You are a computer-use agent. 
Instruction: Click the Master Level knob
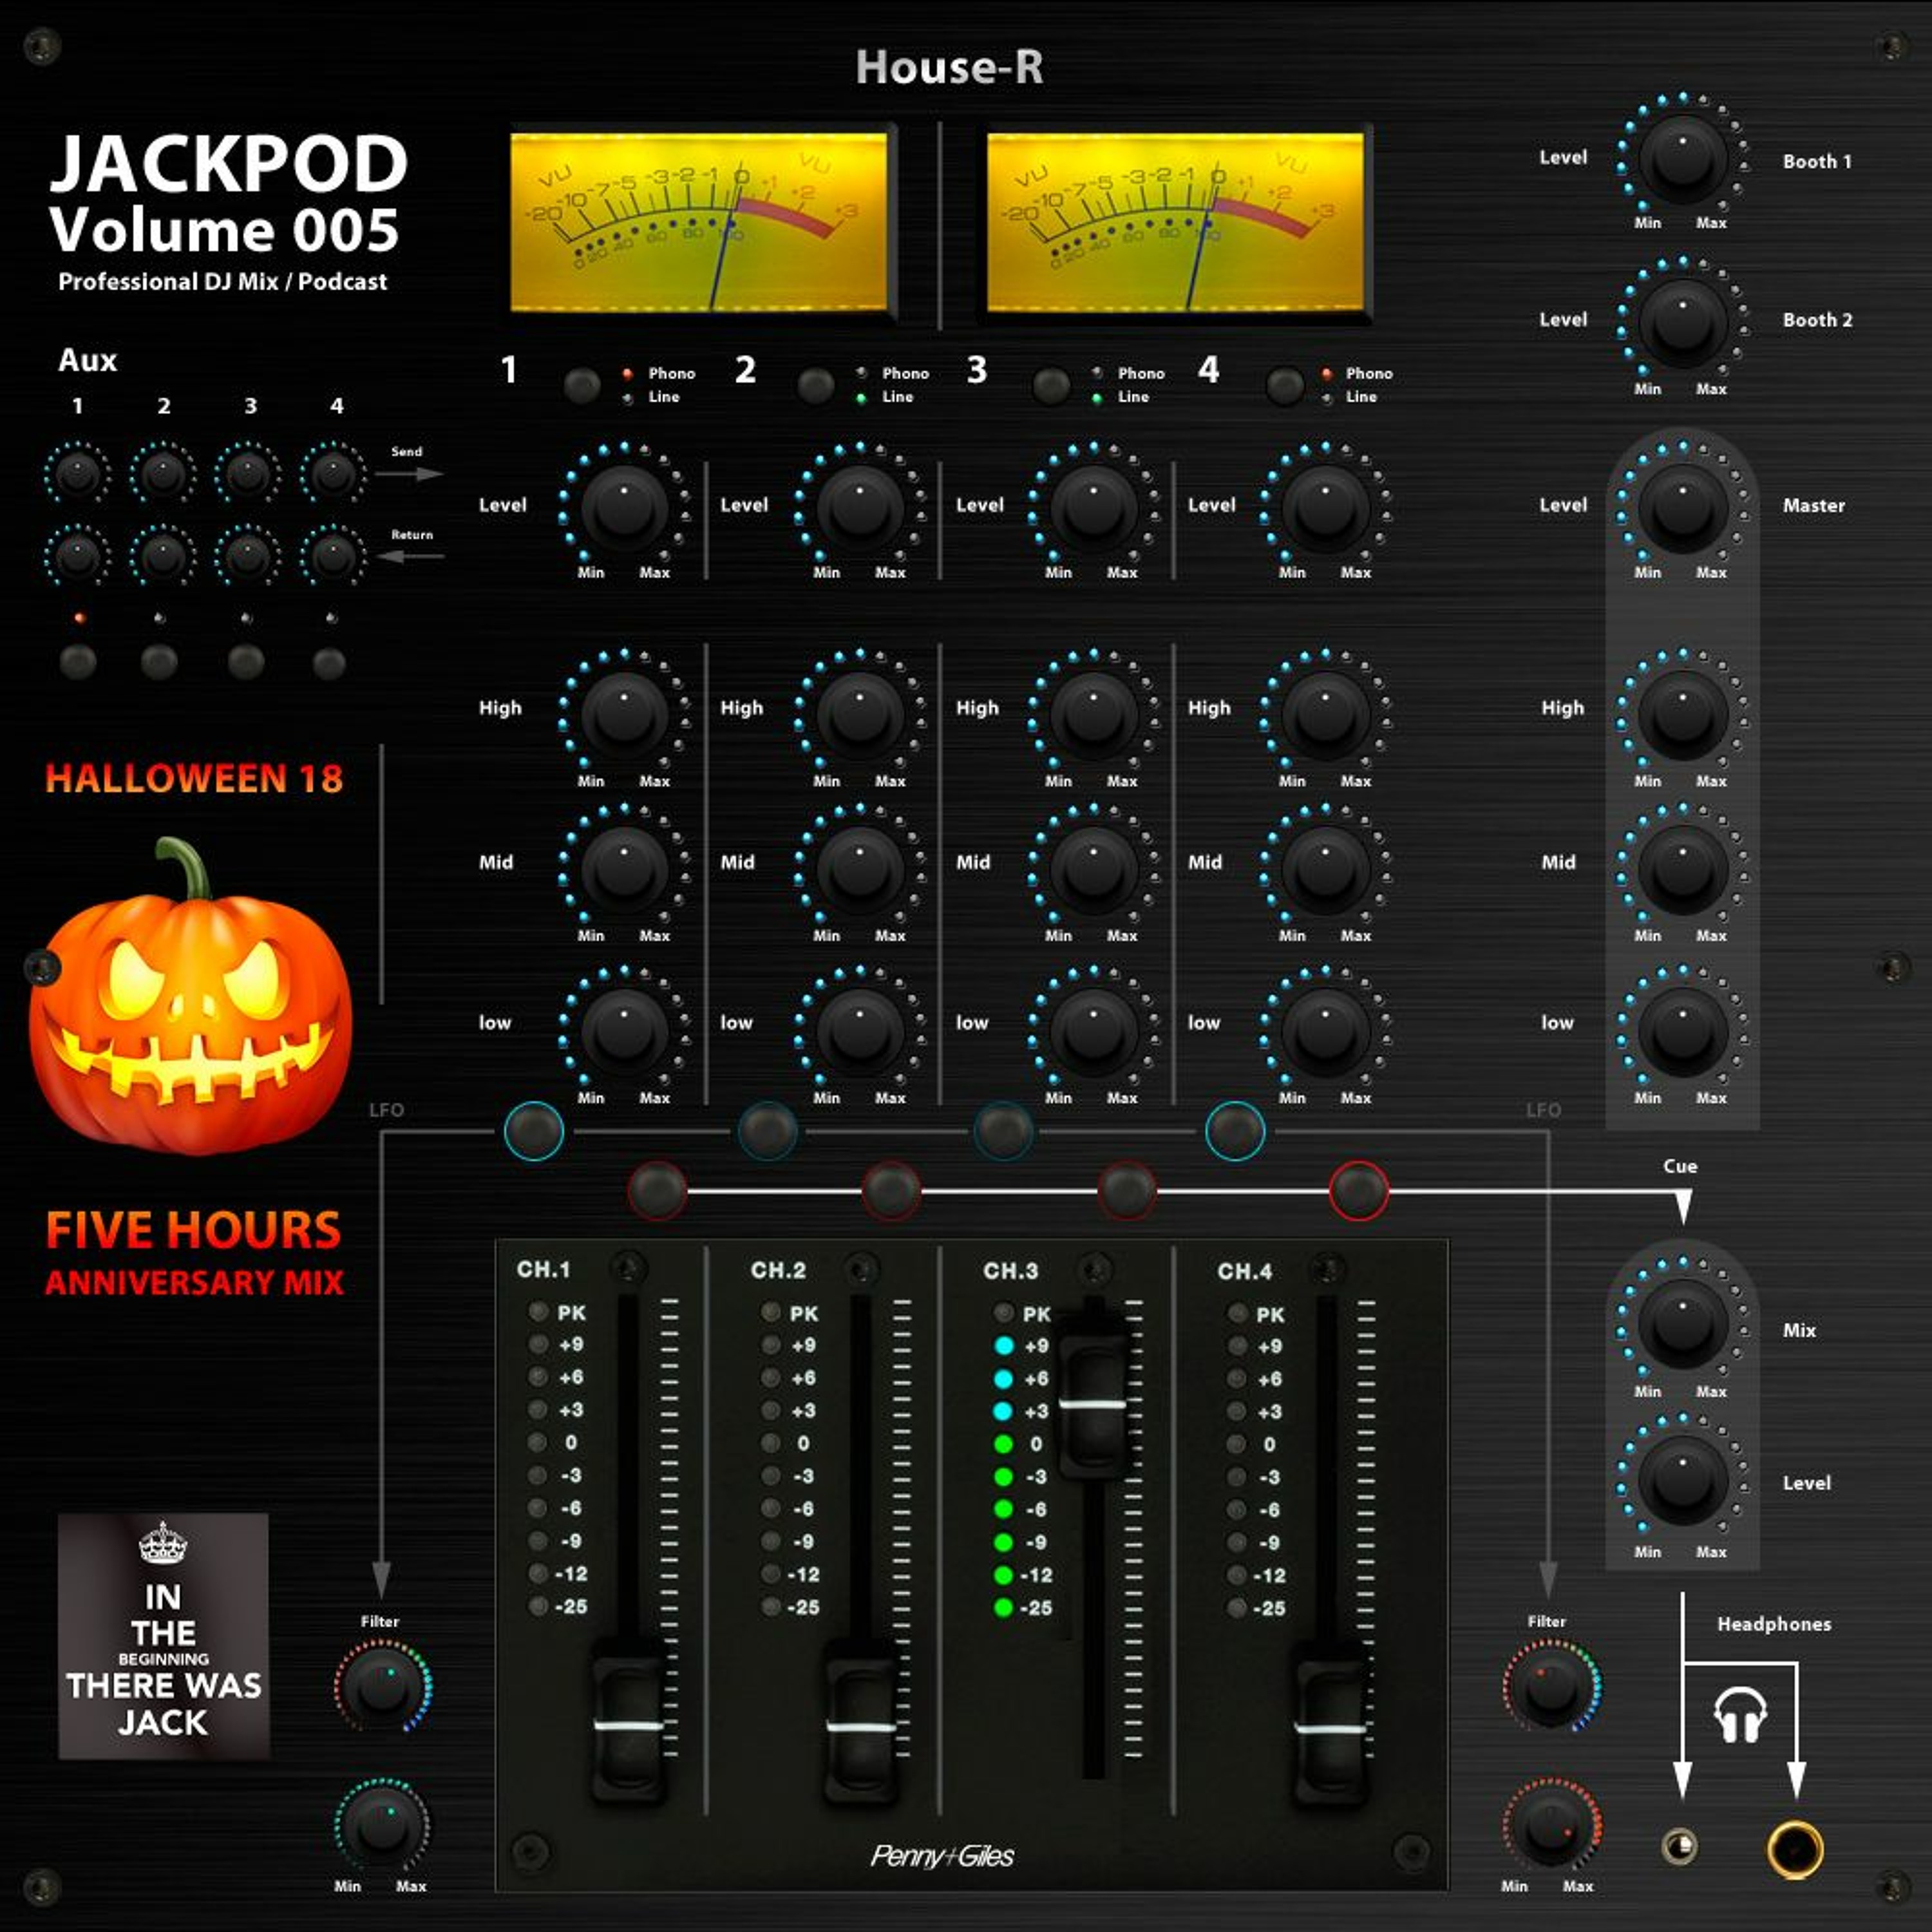1683,509
